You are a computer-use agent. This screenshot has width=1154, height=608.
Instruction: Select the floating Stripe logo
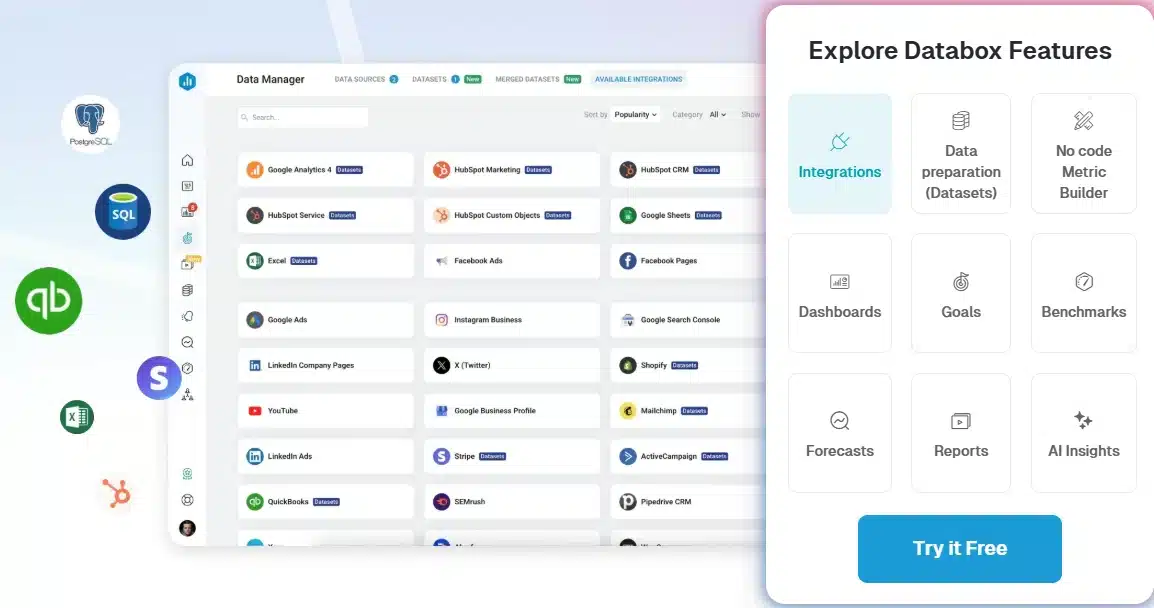(159, 378)
